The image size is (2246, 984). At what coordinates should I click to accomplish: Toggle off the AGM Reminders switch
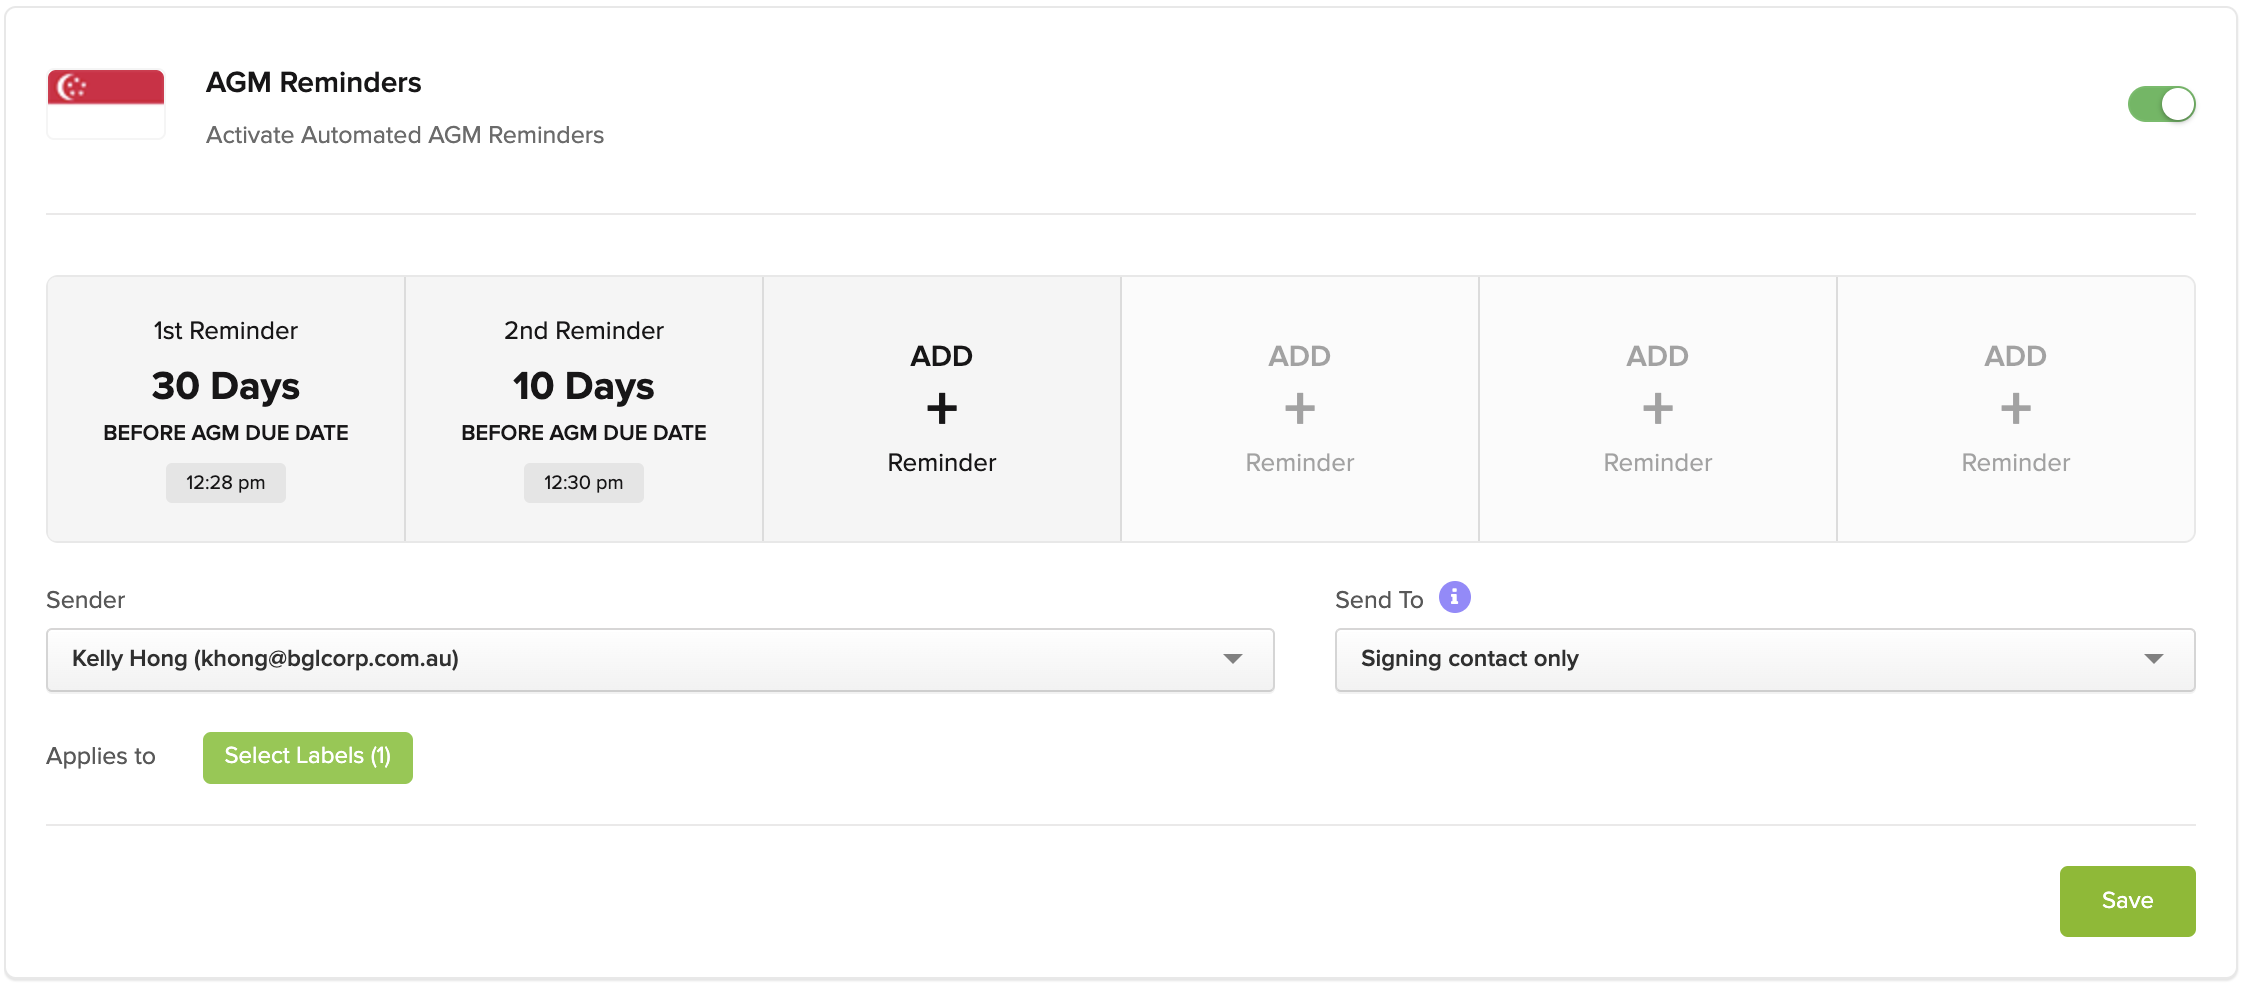click(x=2161, y=104)
